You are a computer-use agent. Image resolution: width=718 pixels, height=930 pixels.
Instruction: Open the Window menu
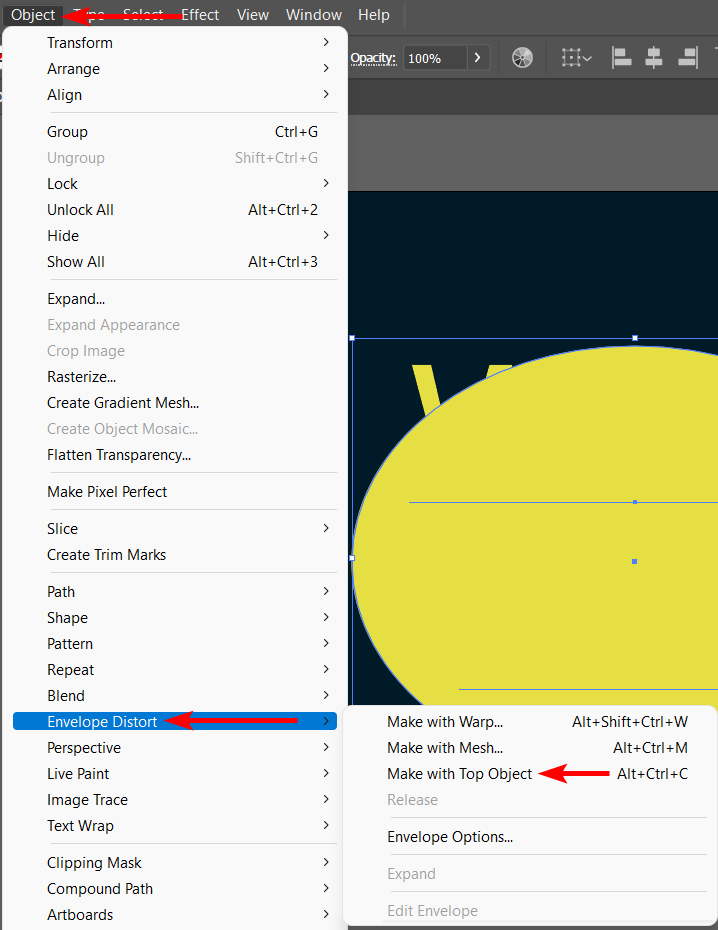313,15
